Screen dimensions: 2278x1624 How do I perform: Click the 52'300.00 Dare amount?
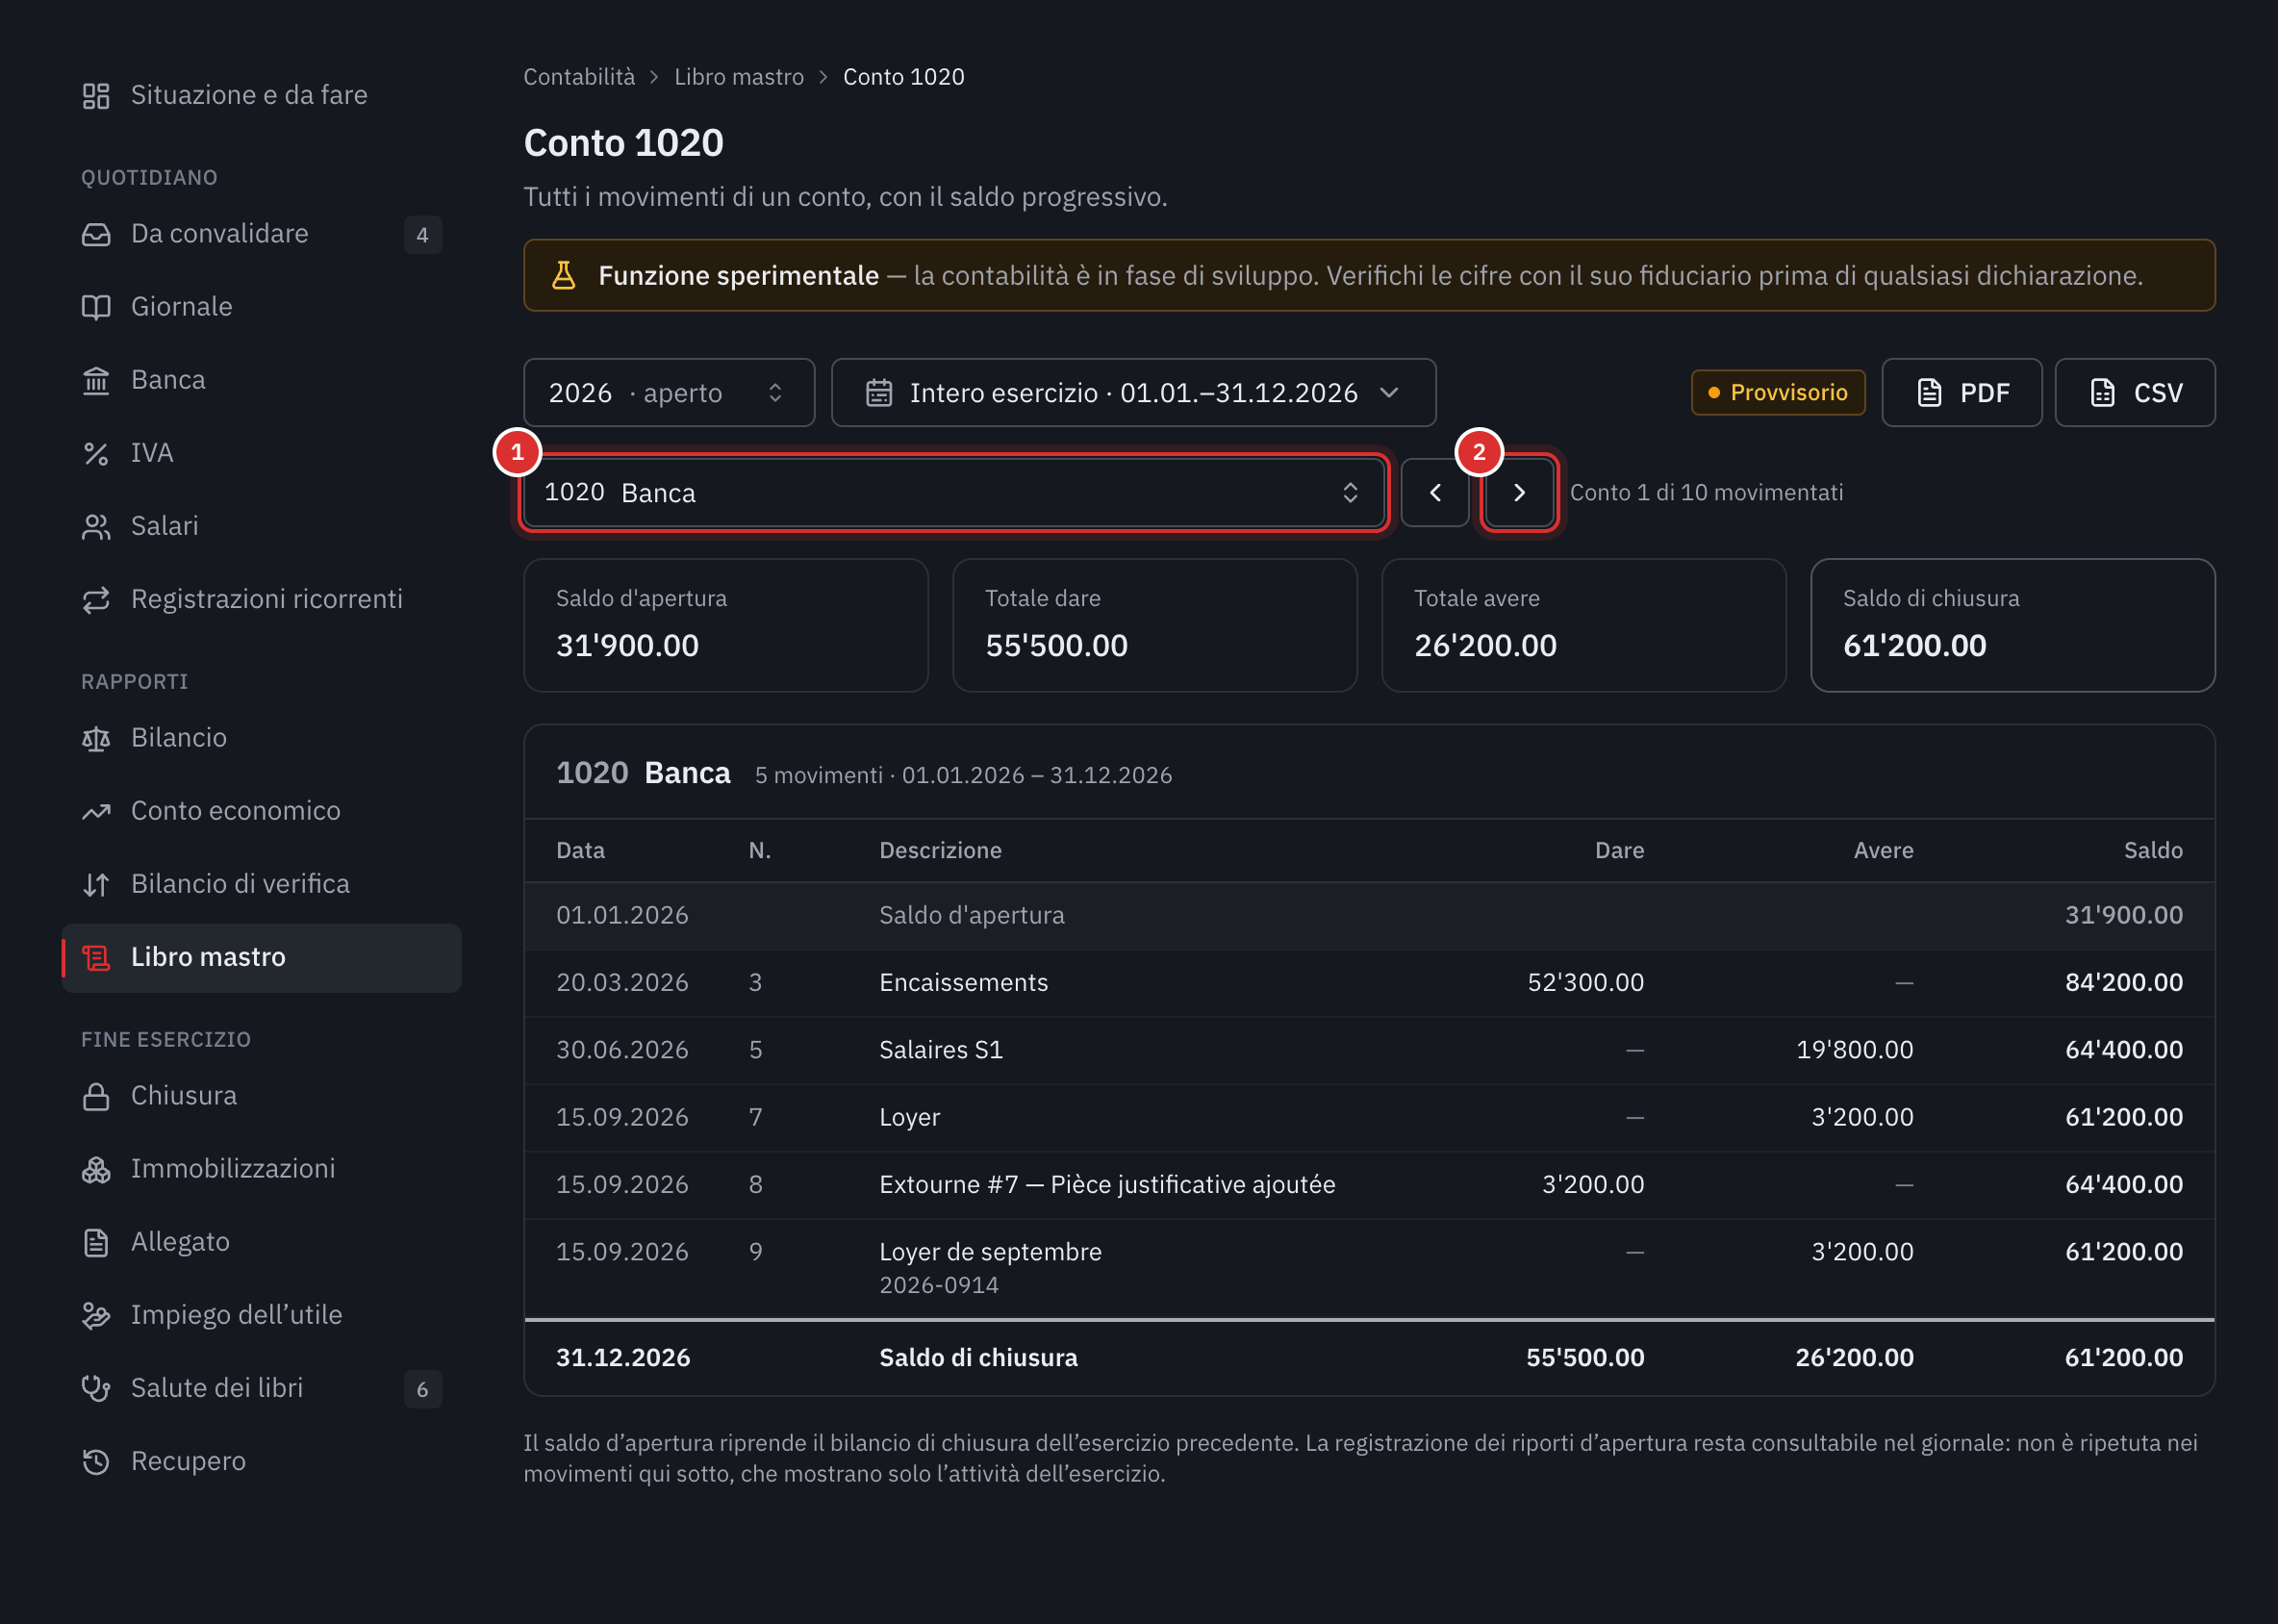[1585, 982]
